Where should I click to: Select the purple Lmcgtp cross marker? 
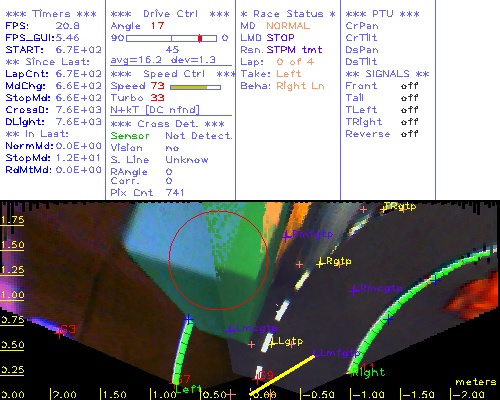point(229,331)
